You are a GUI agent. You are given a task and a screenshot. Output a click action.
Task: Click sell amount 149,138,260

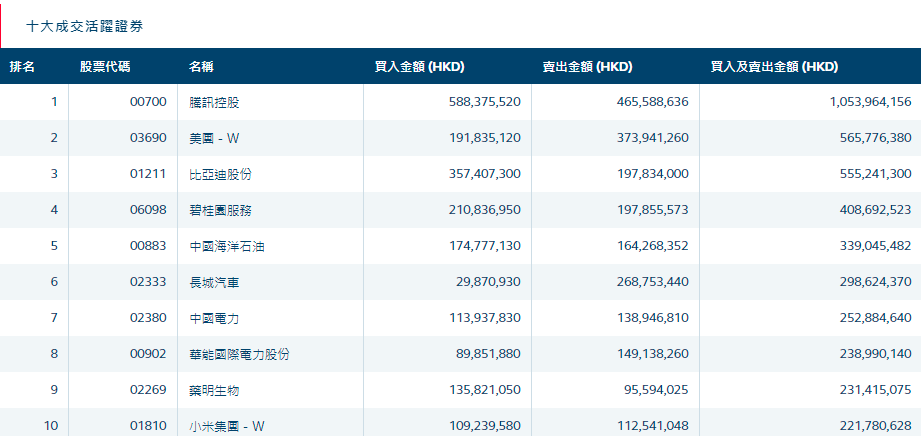(653, 354)
